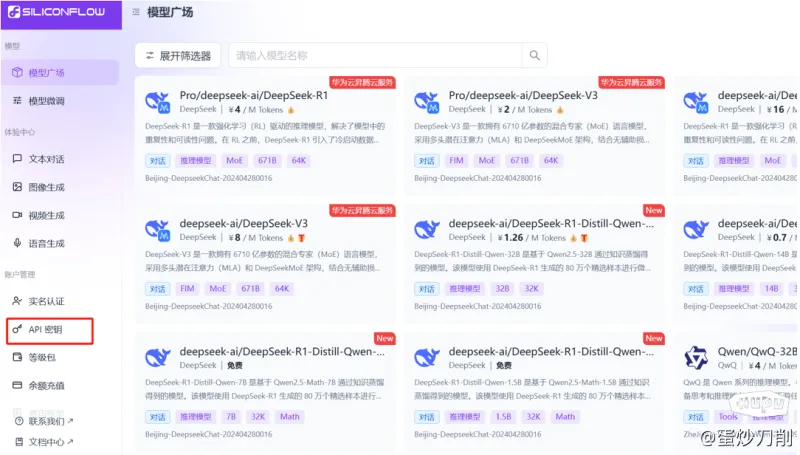Click 免费 label on Distill-Qwen 7B card
Viewport: 800px width, 455px height.
pyautogui.click(x=235, y=365)
